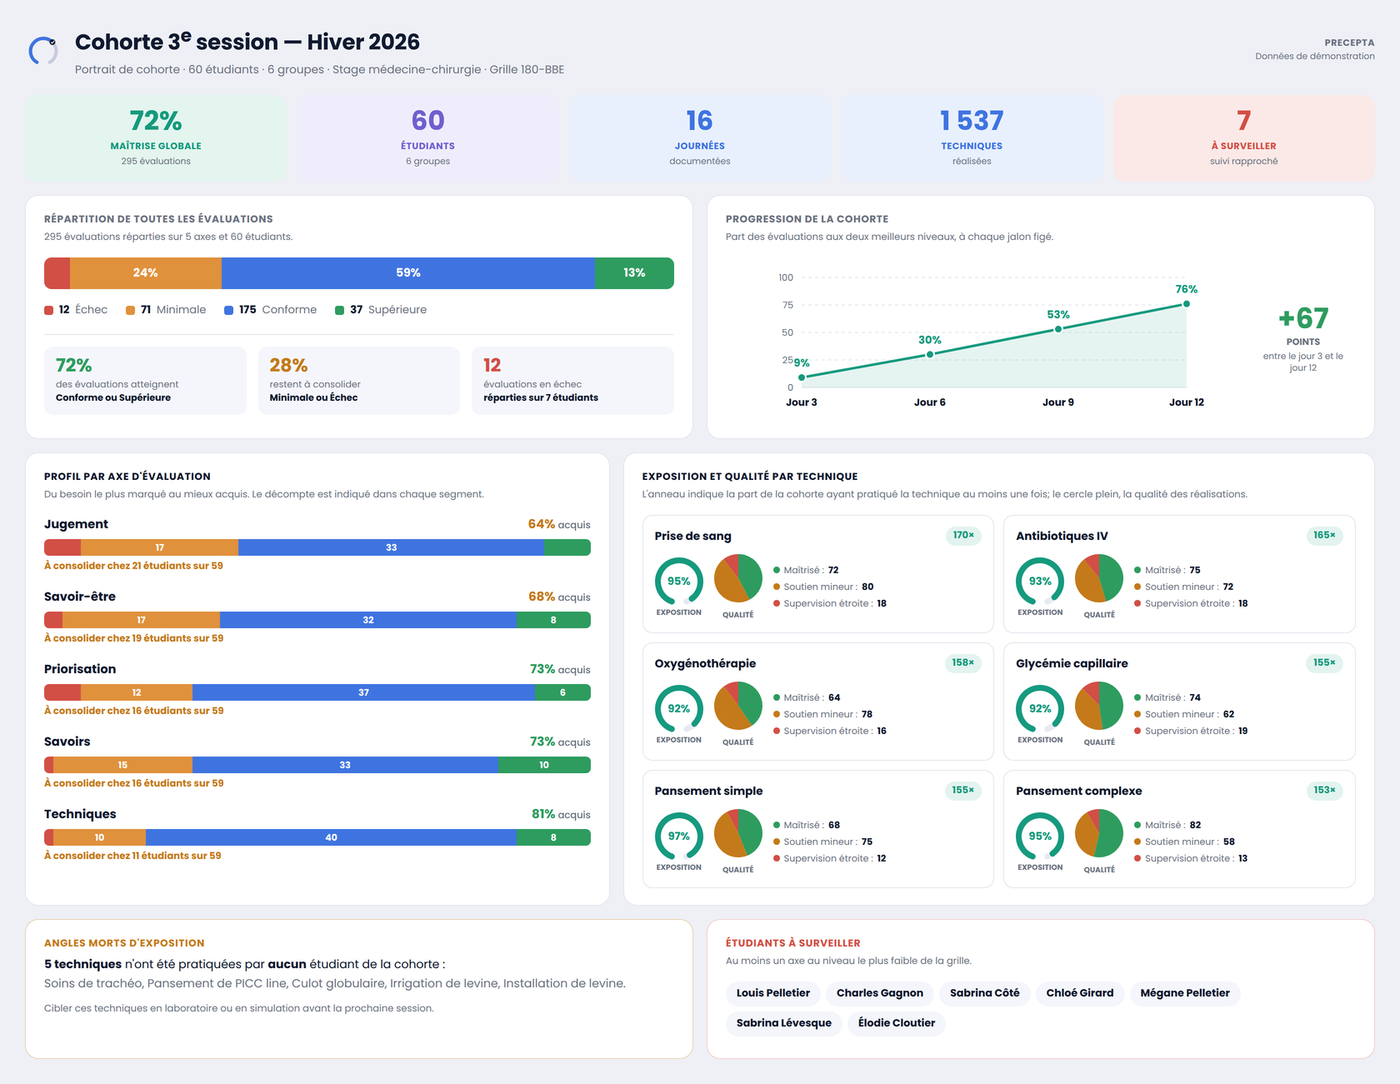The image size is (1400, 1084).
Task: Open the Mégane Pelletier student chip
Action: click(1185, 993)
